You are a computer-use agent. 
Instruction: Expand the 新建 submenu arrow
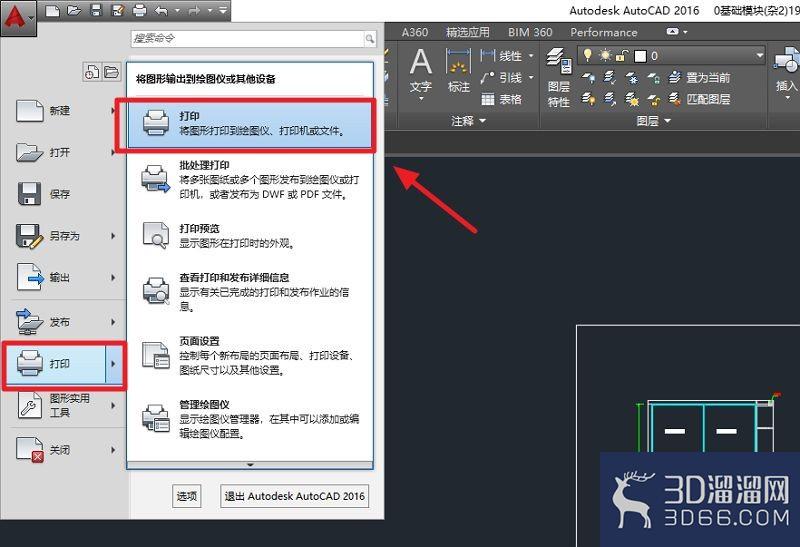click(x=113, y=110)
